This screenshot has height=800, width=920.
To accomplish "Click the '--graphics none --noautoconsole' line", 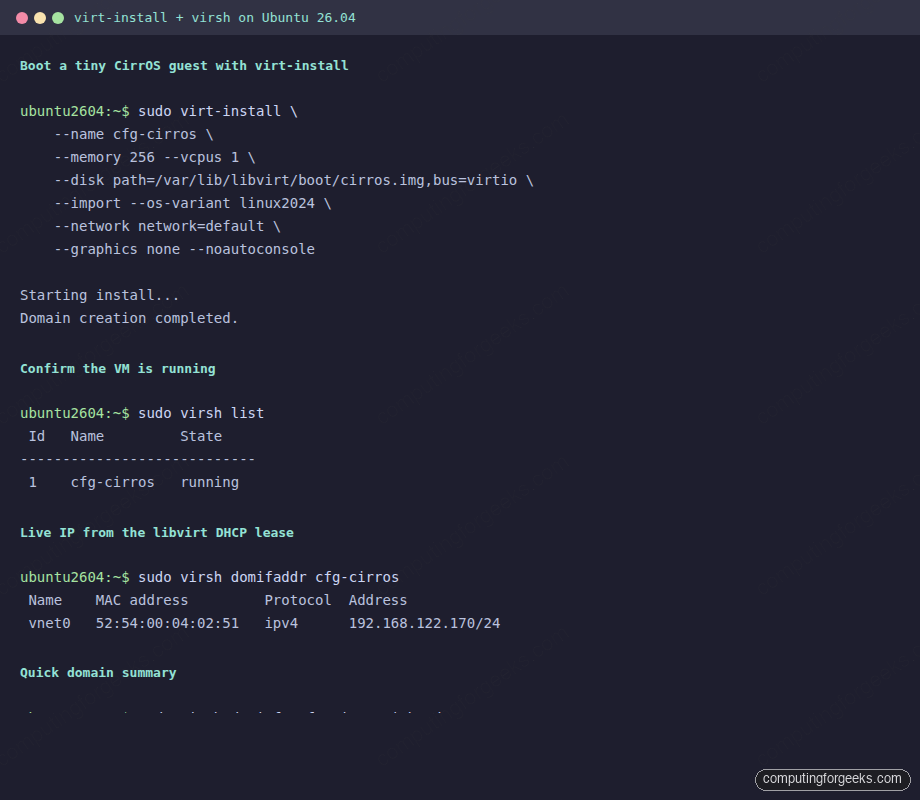I will pos(184,249).
